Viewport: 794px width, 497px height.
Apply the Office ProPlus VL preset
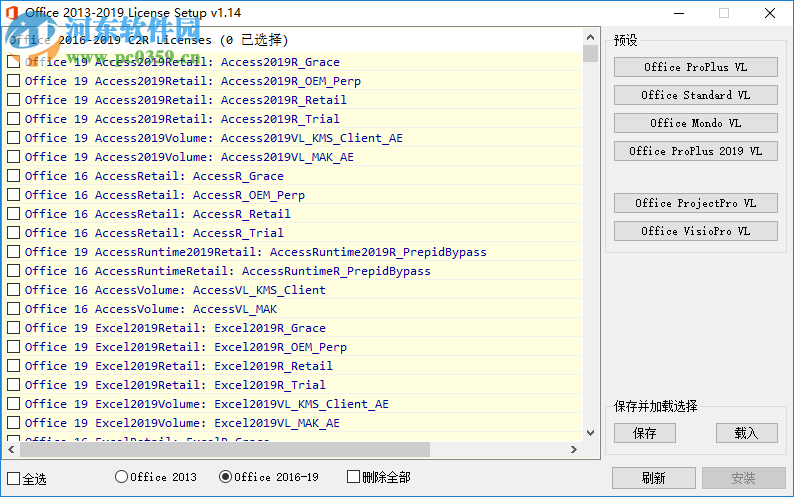[696, 67]
